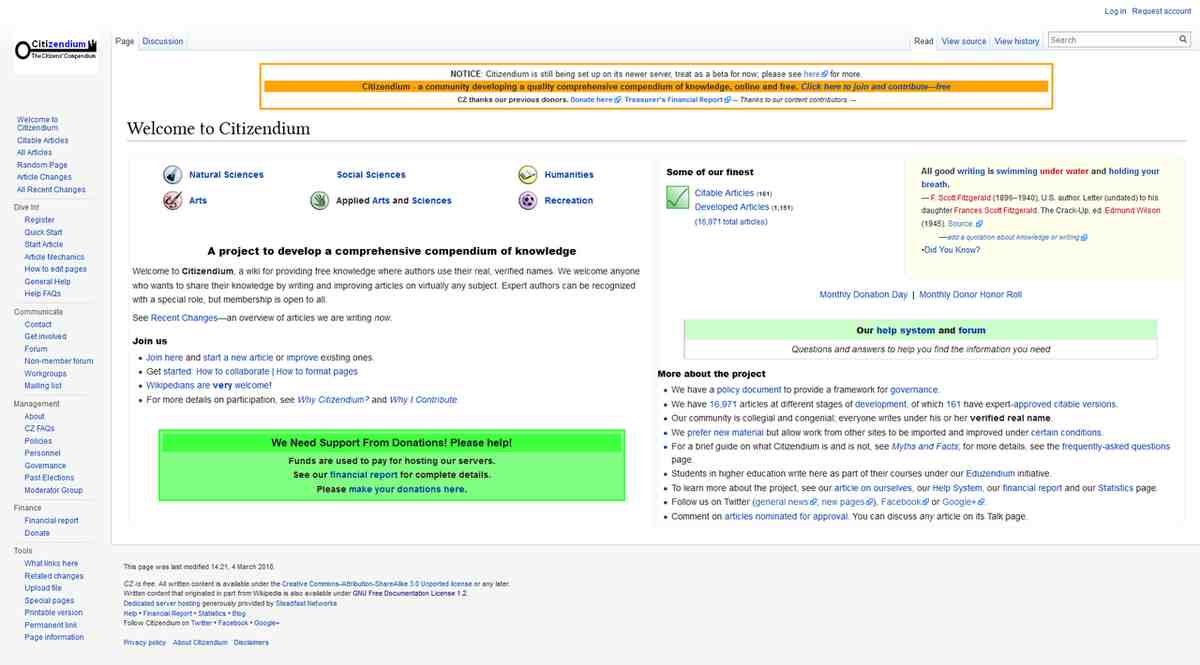Click the search magnifier button
The width and height of the screenshot is (1200, 665).
1183,40
